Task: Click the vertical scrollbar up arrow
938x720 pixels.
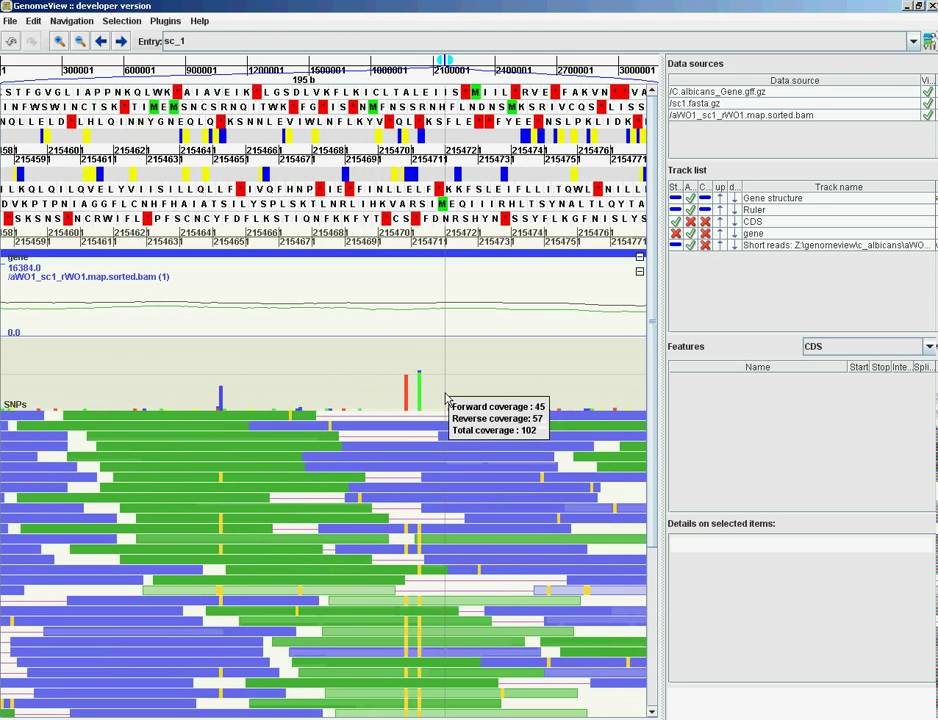Action: click(652, 90)
